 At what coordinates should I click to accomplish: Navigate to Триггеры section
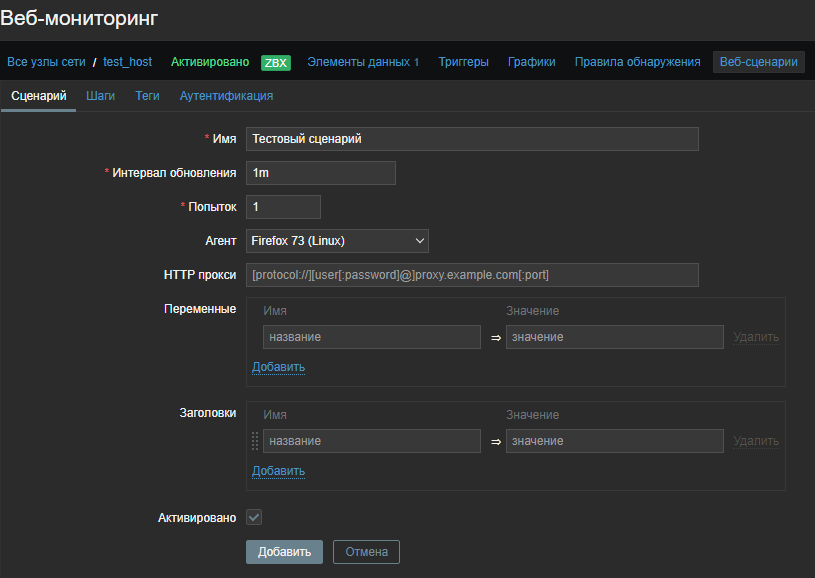(463, 62)
